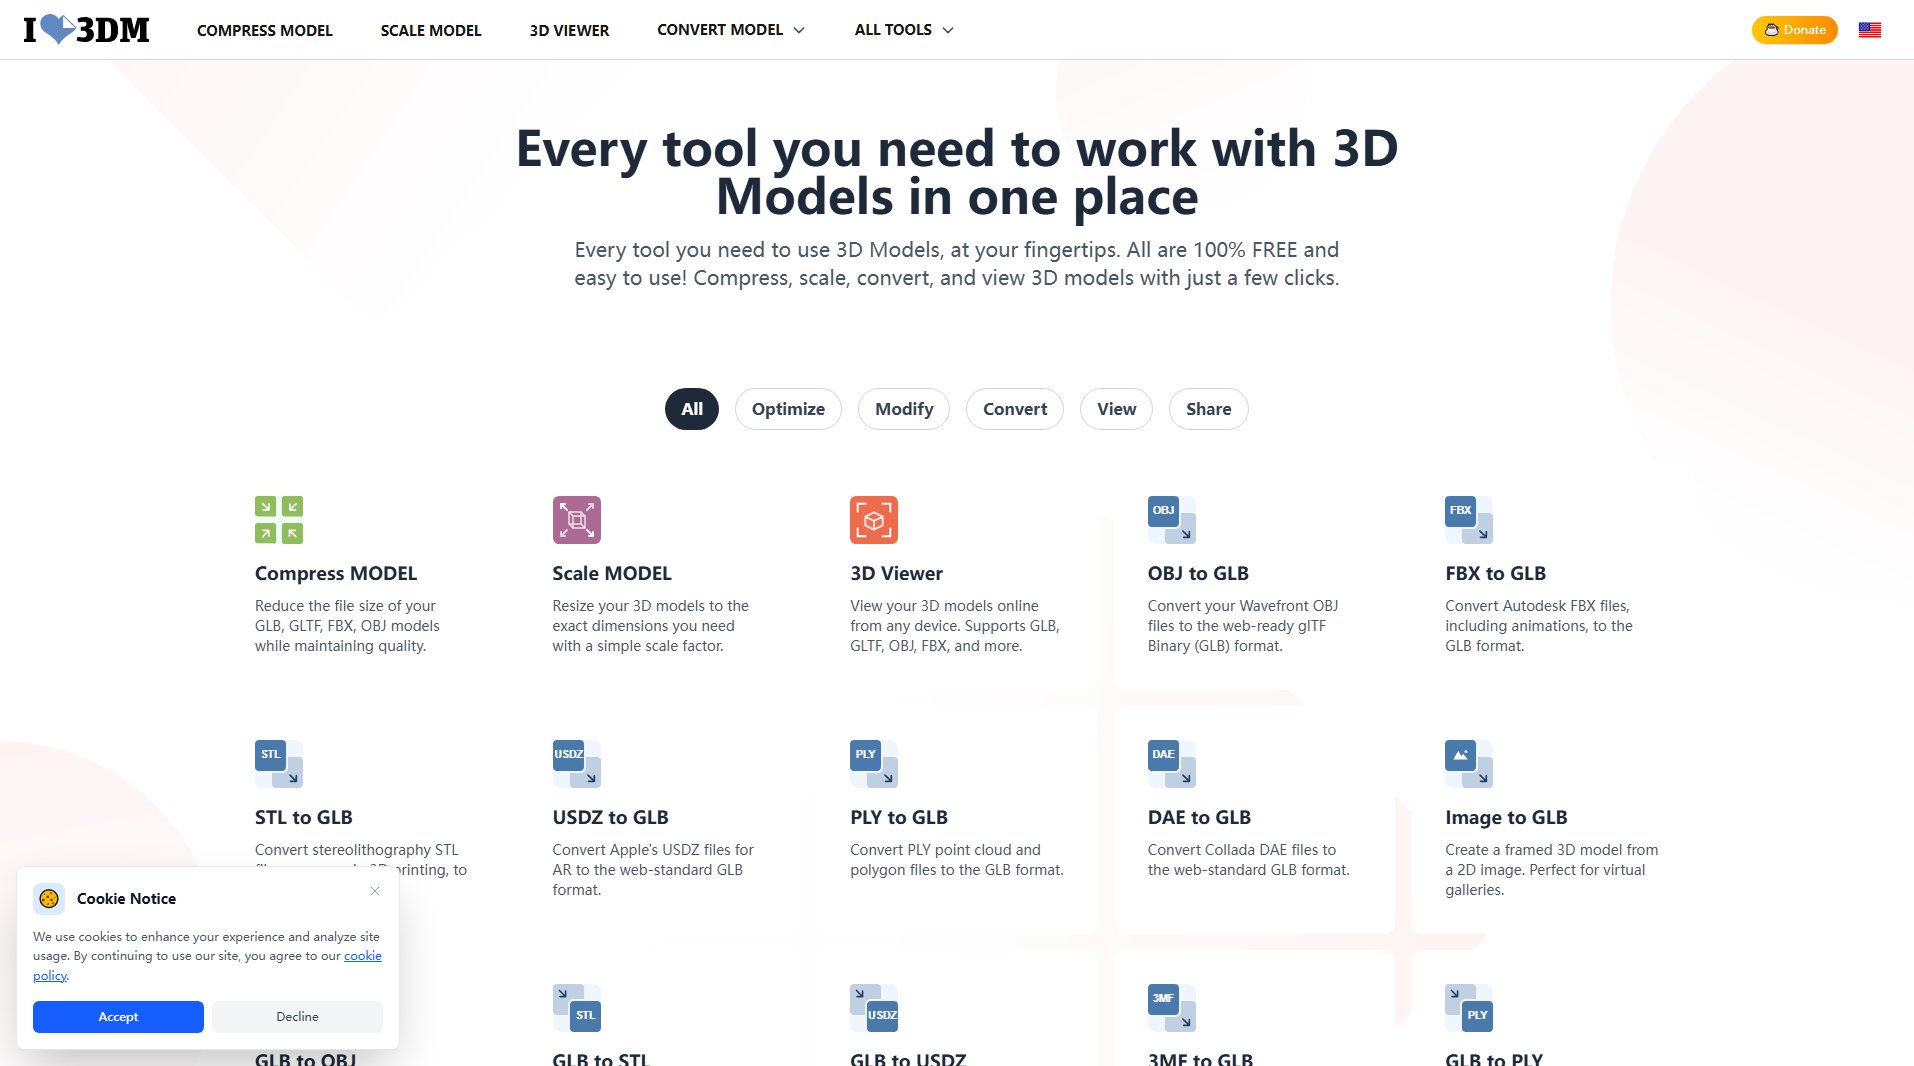Click the FBX to GLB icon
The image size is (1914, 1066).
pyautogui.click(x=1468, y=520)
